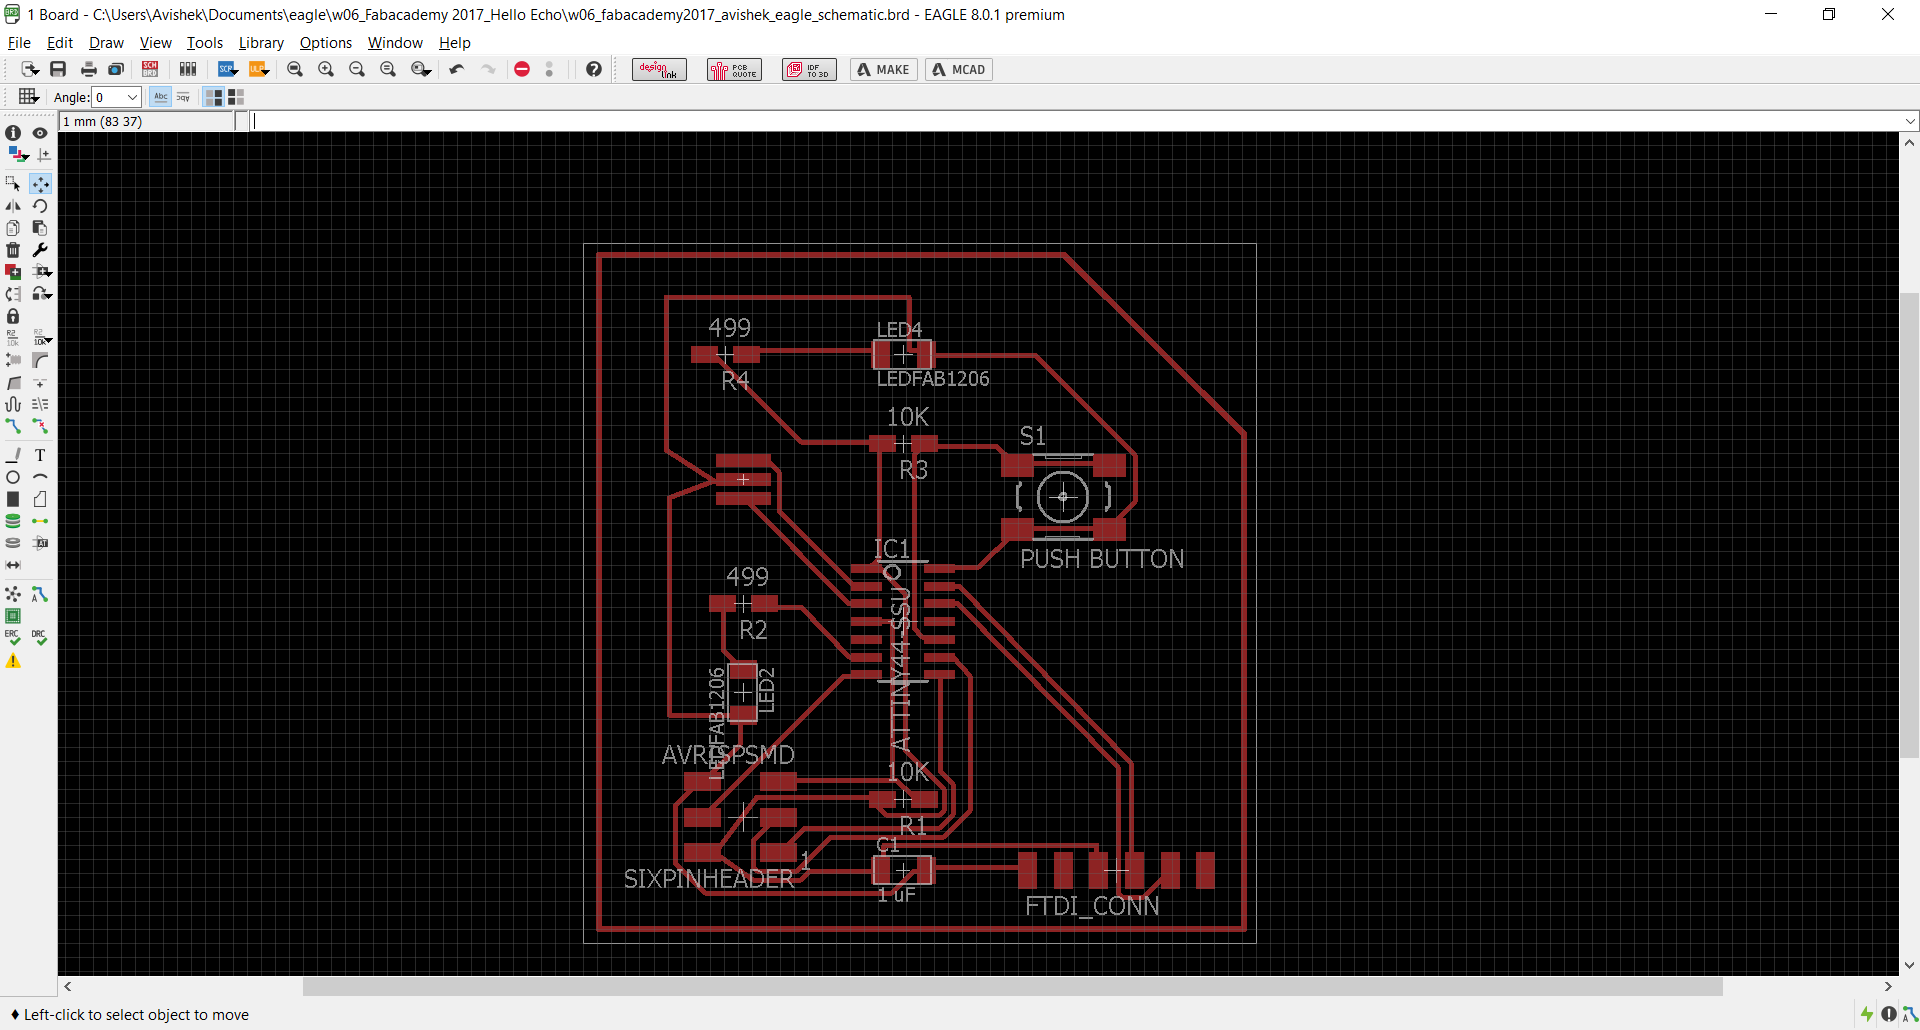Click the Zoom in icon

click(x=326, y=69)
